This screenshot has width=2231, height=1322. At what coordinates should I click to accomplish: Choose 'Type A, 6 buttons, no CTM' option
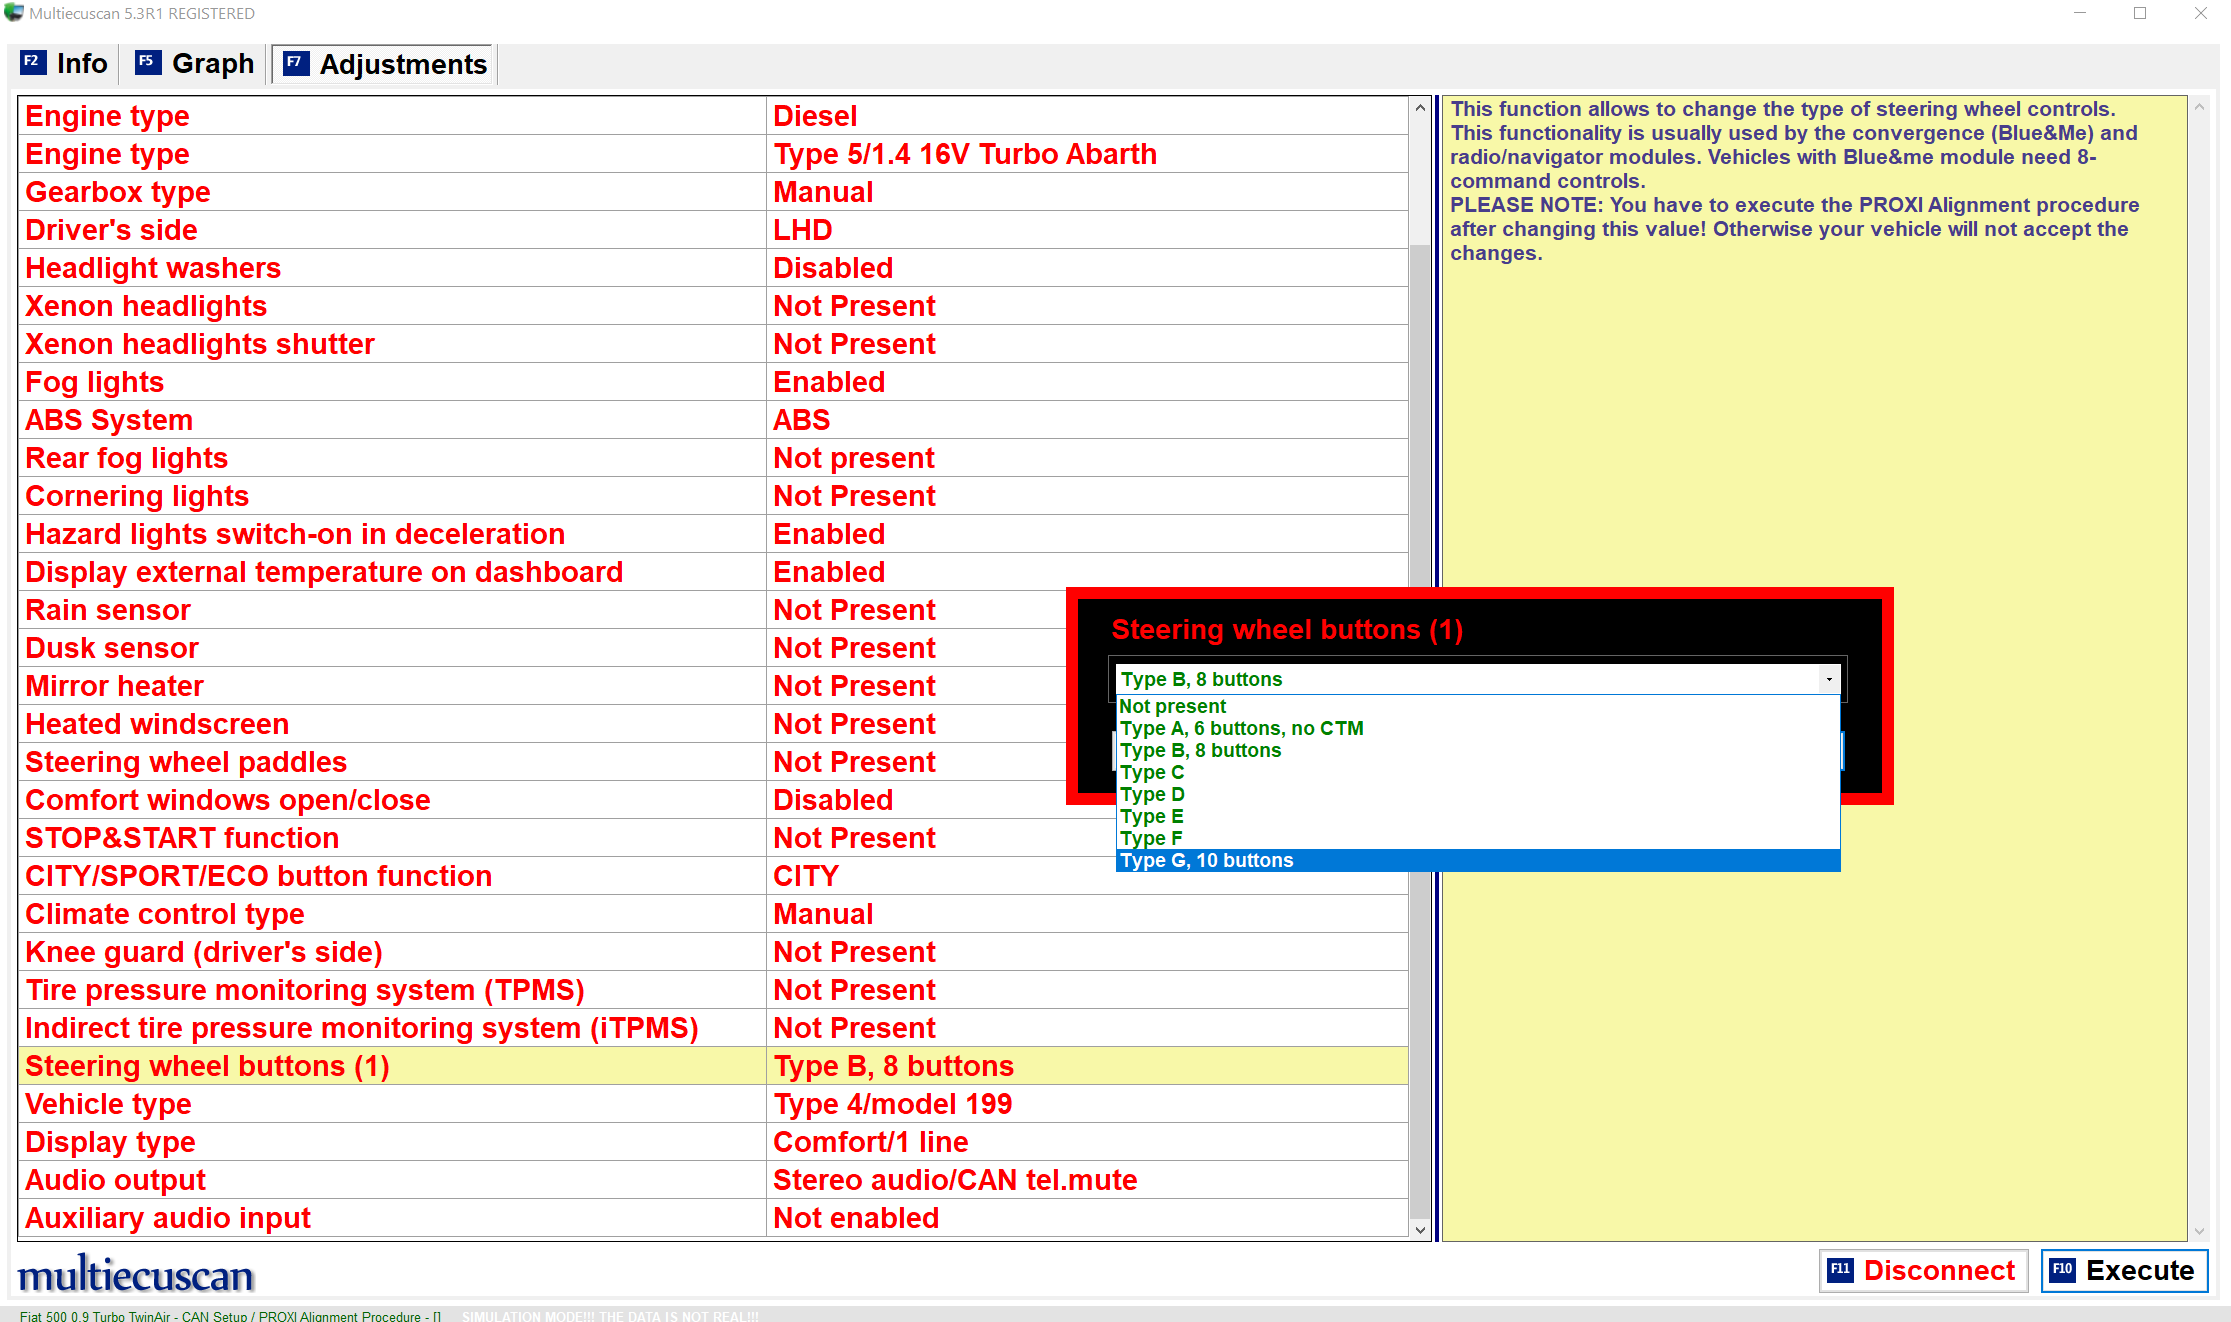tap(1478, 728)
